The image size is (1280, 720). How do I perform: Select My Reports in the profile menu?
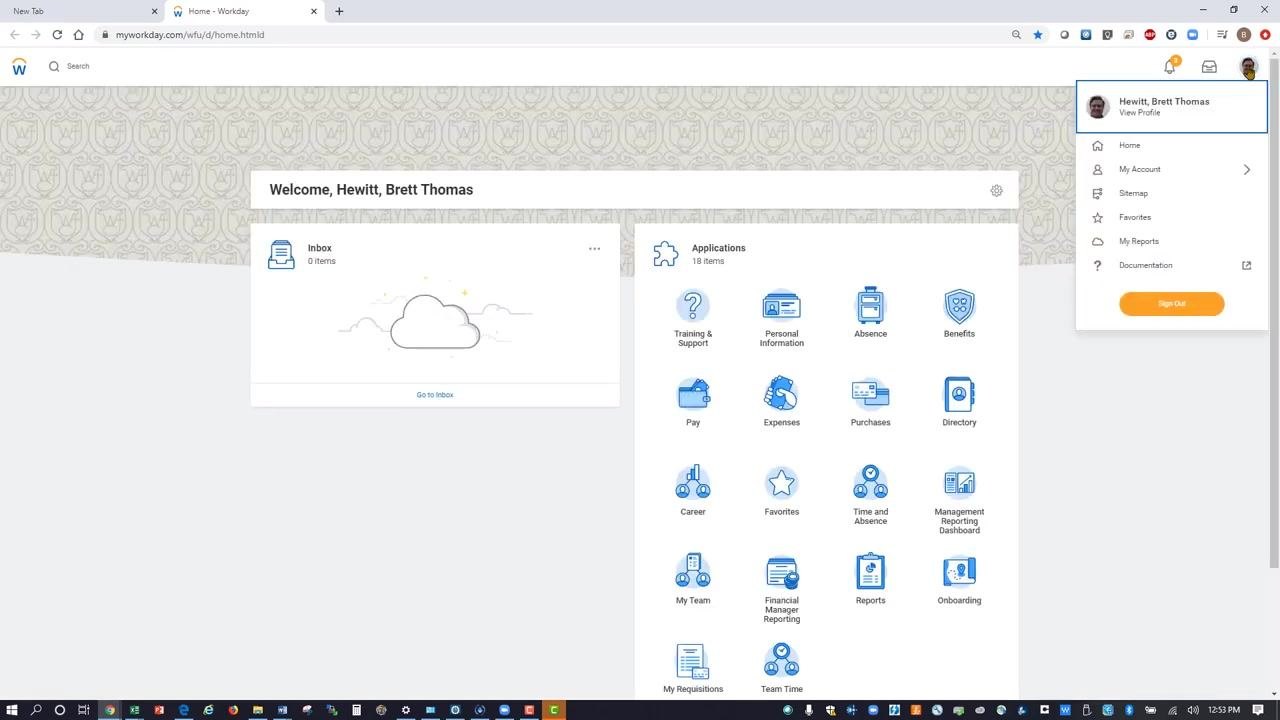tap(1171, 241)
